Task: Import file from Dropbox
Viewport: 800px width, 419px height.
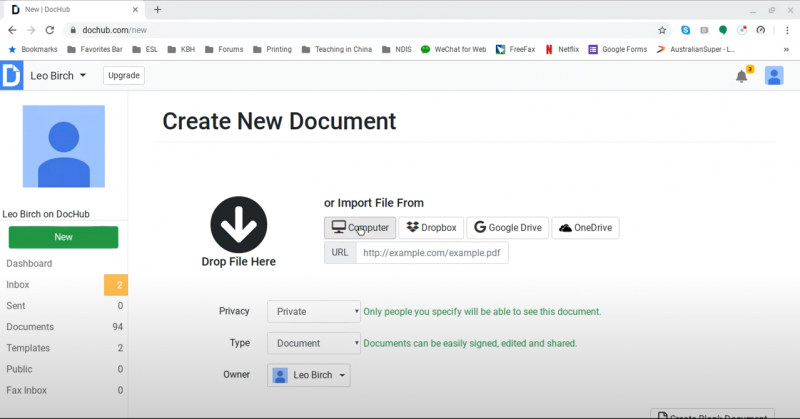Action: [430, 228]
